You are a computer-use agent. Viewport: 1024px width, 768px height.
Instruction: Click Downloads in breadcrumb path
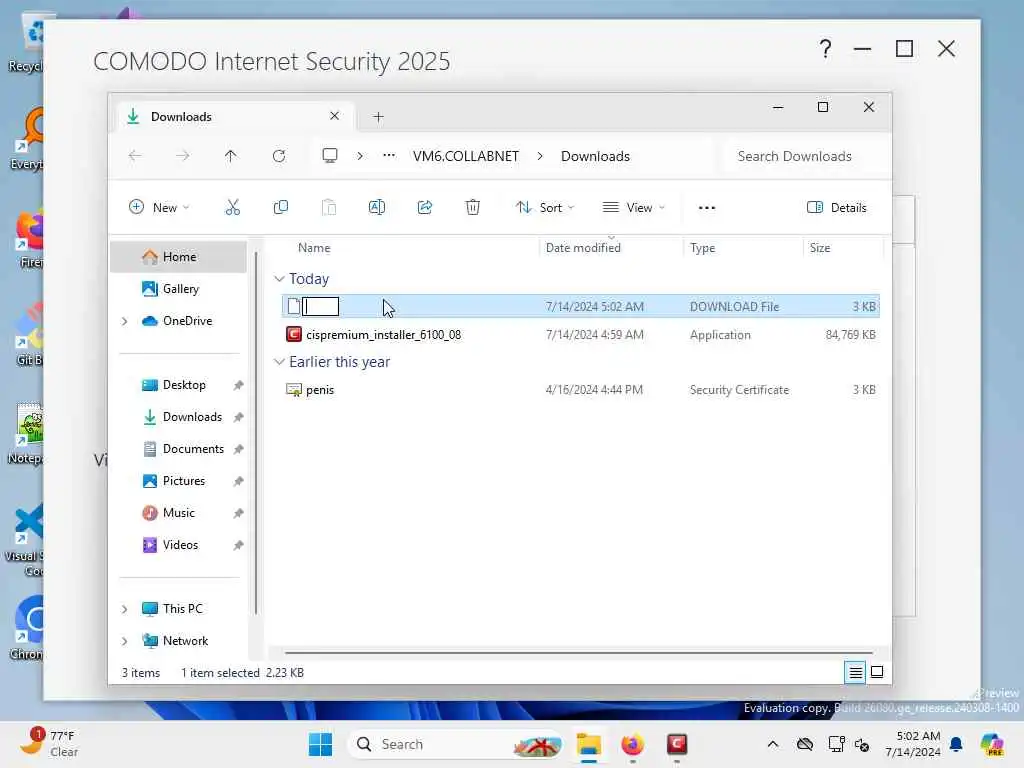click(596, 156)
